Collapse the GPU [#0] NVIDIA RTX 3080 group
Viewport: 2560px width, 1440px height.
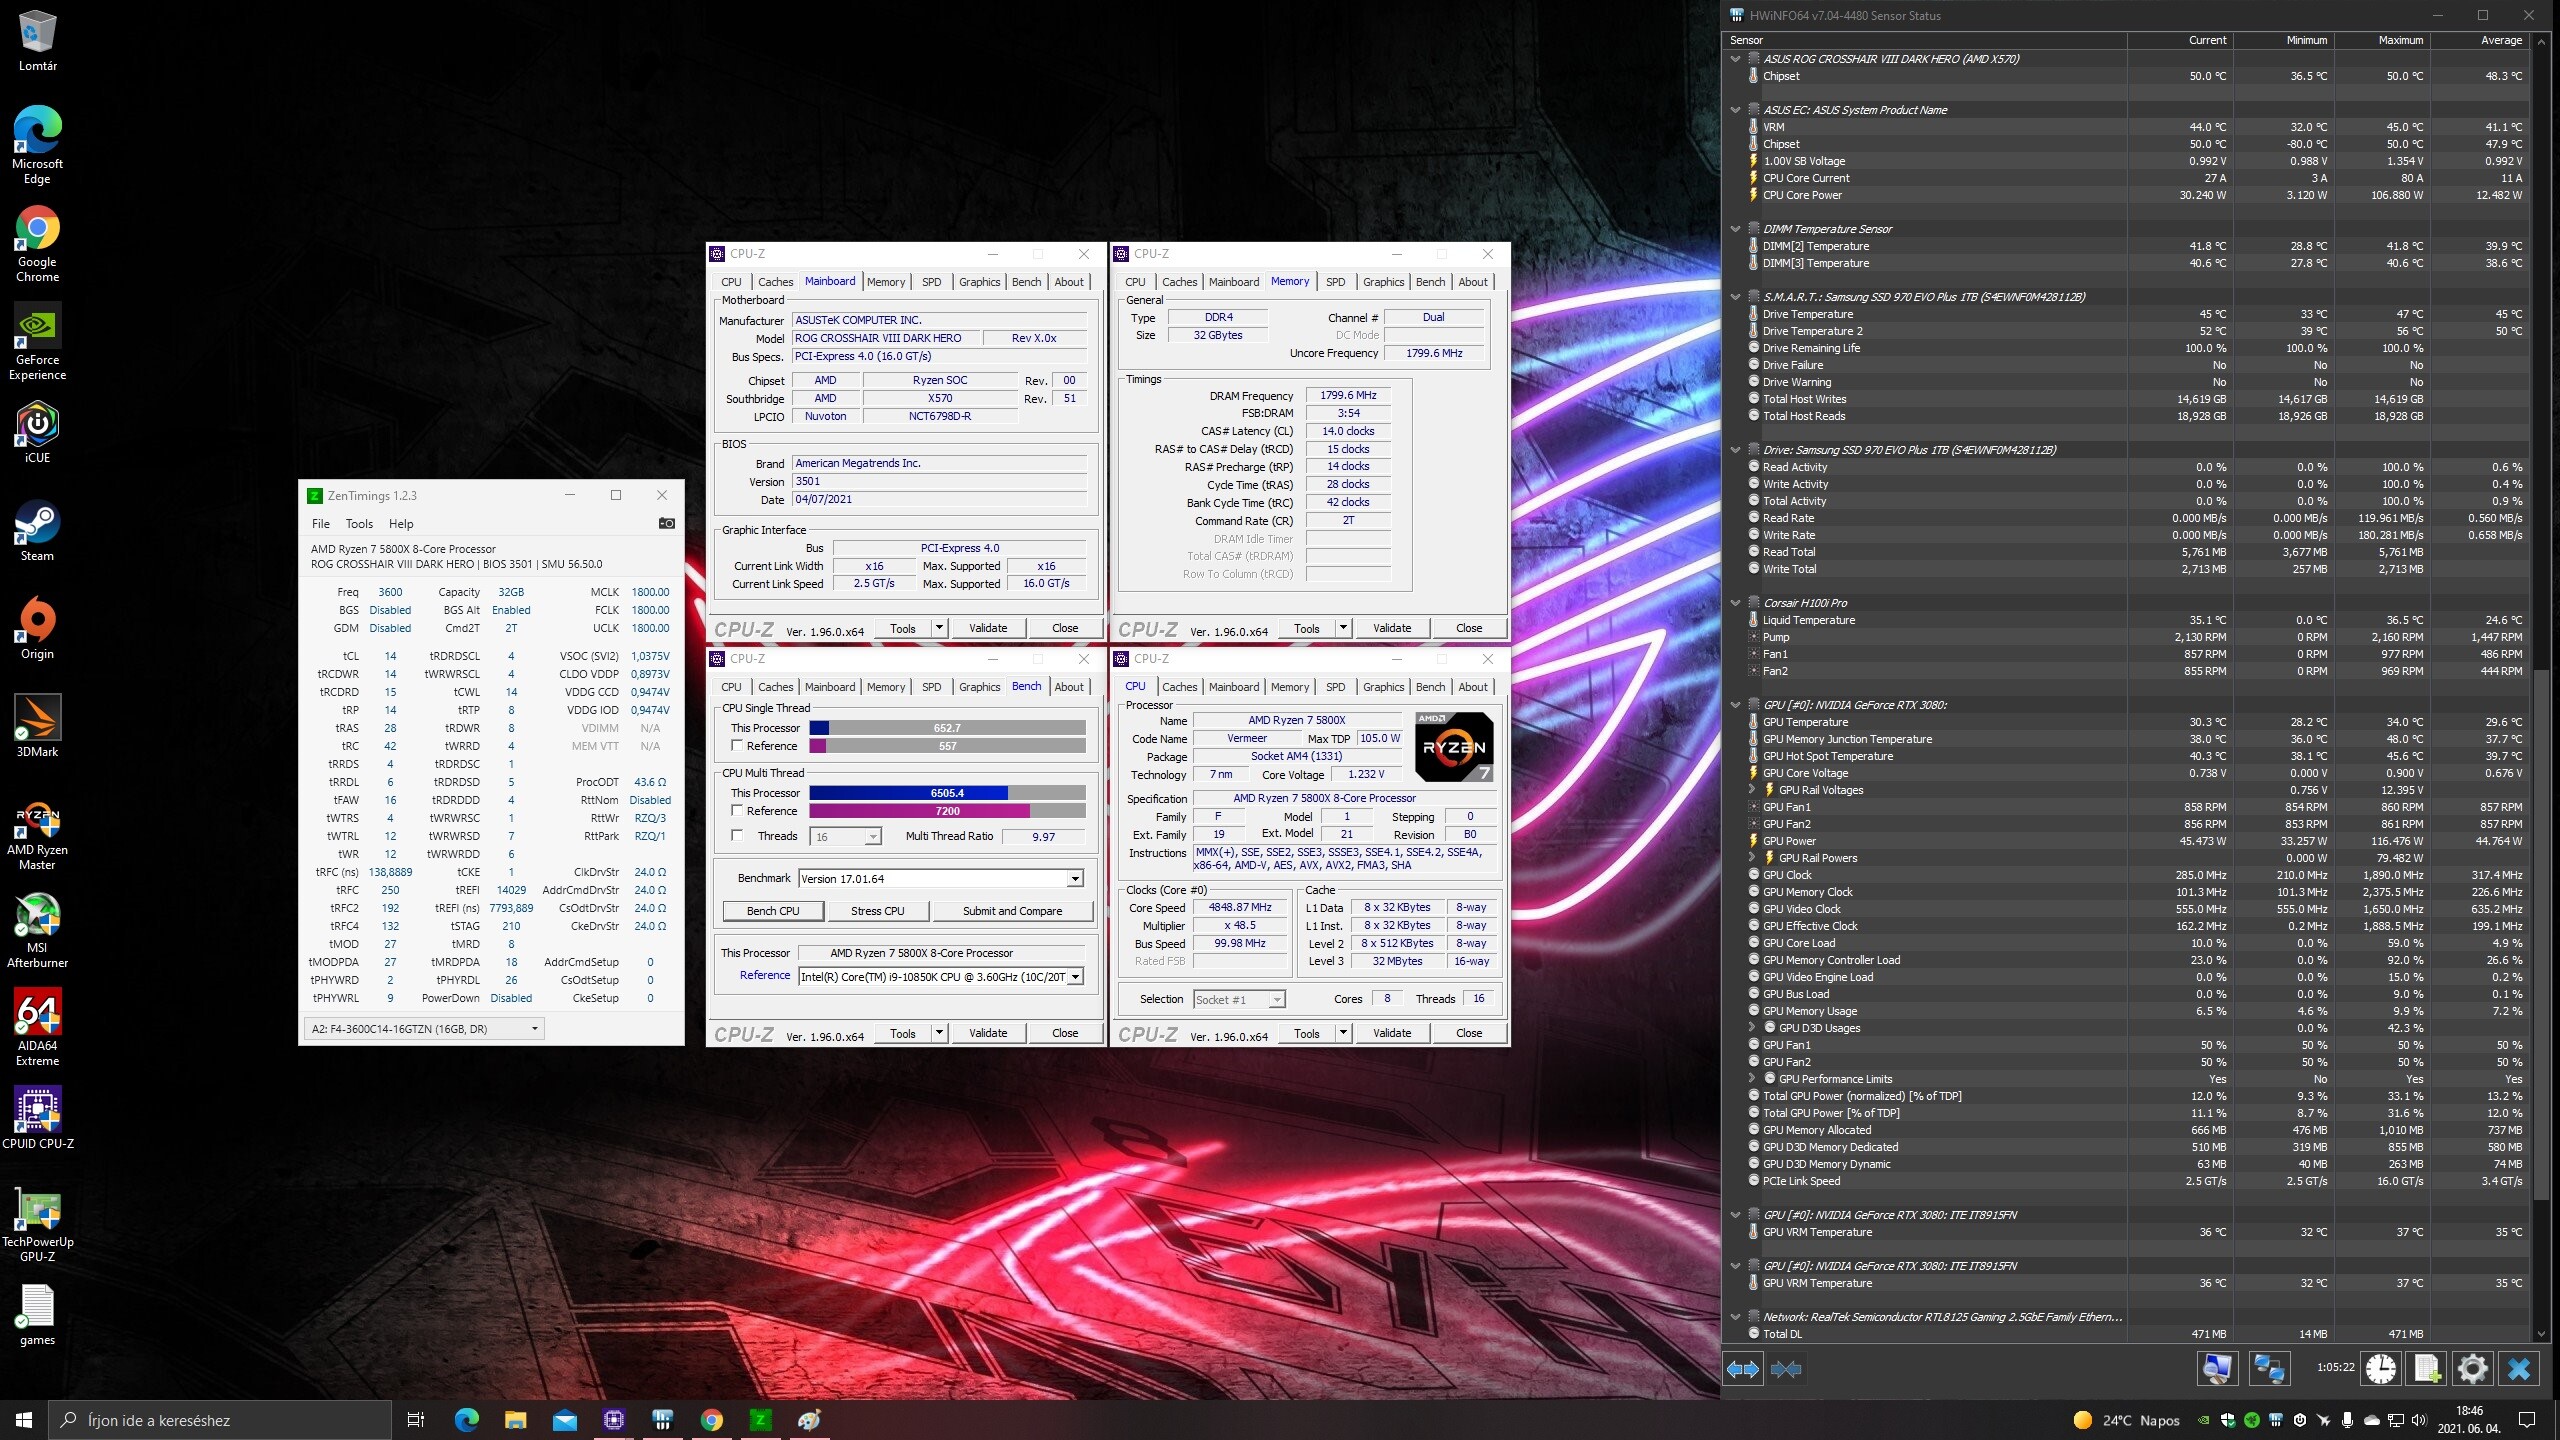[x=1736, y=705]
